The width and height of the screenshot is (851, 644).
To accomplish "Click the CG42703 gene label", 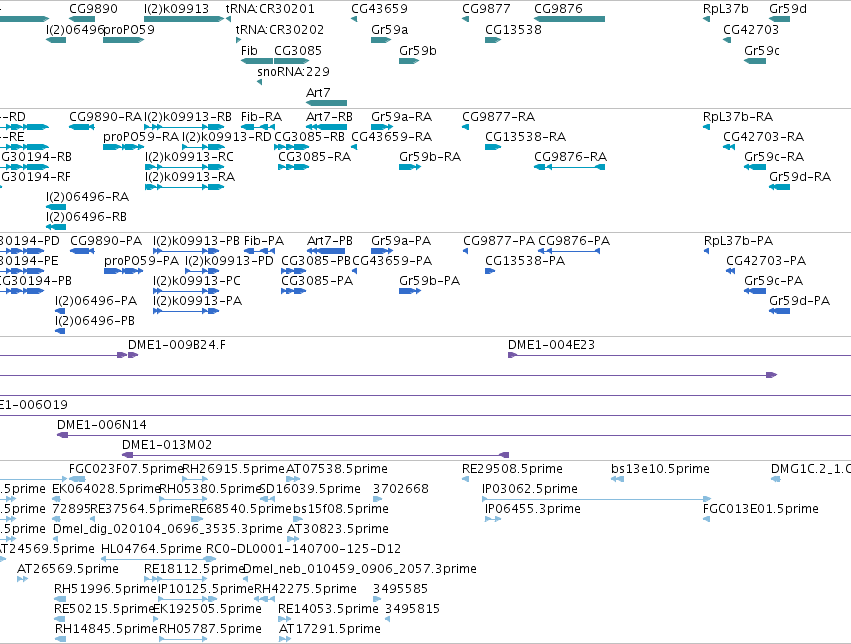I will pyautogui.click(x=751, y=29).
